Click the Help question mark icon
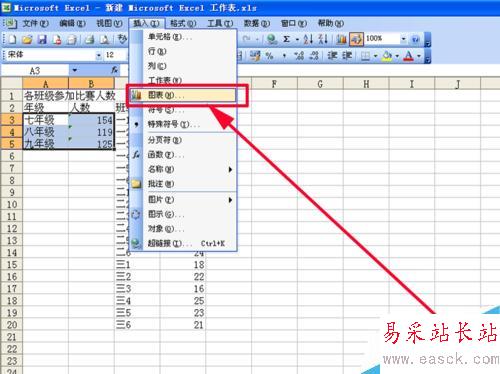This screenshot has width=500, height=374. coord(415,39)
